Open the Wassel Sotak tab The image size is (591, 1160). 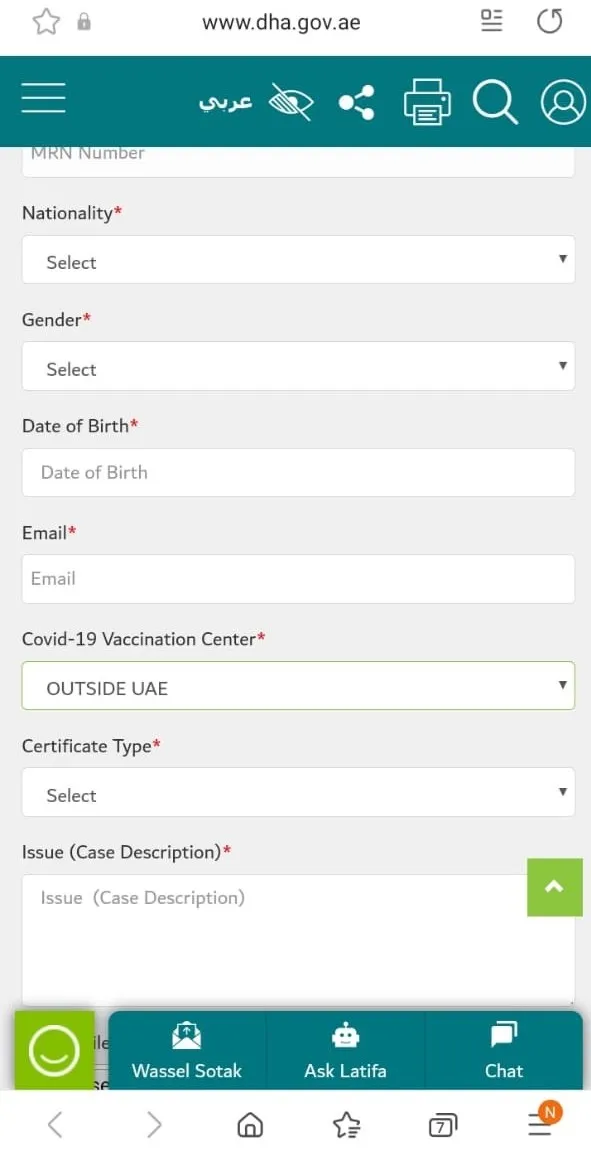[x=187, y=1051]
